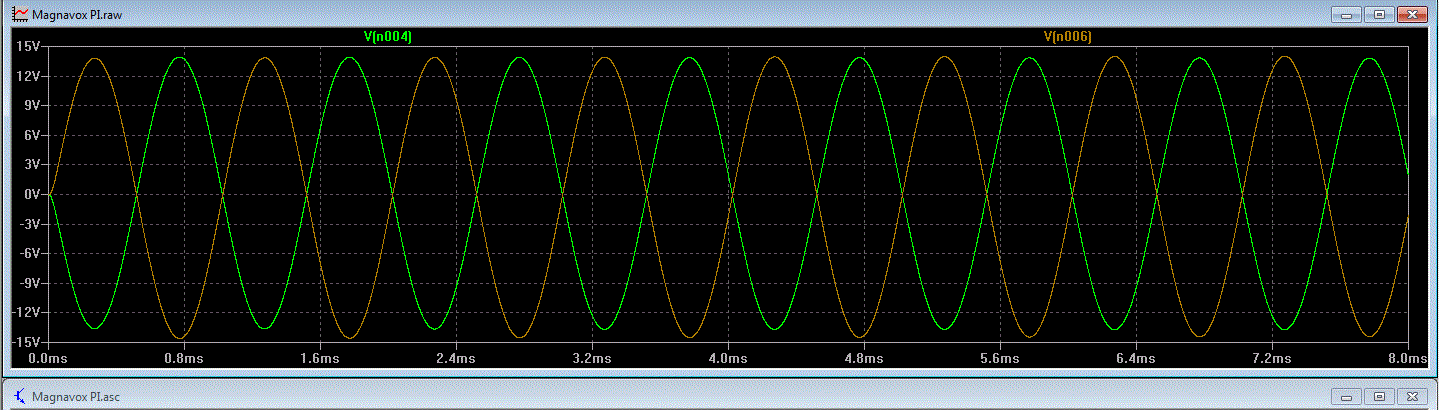Click the -15V vertical axis label

[25, 342]
